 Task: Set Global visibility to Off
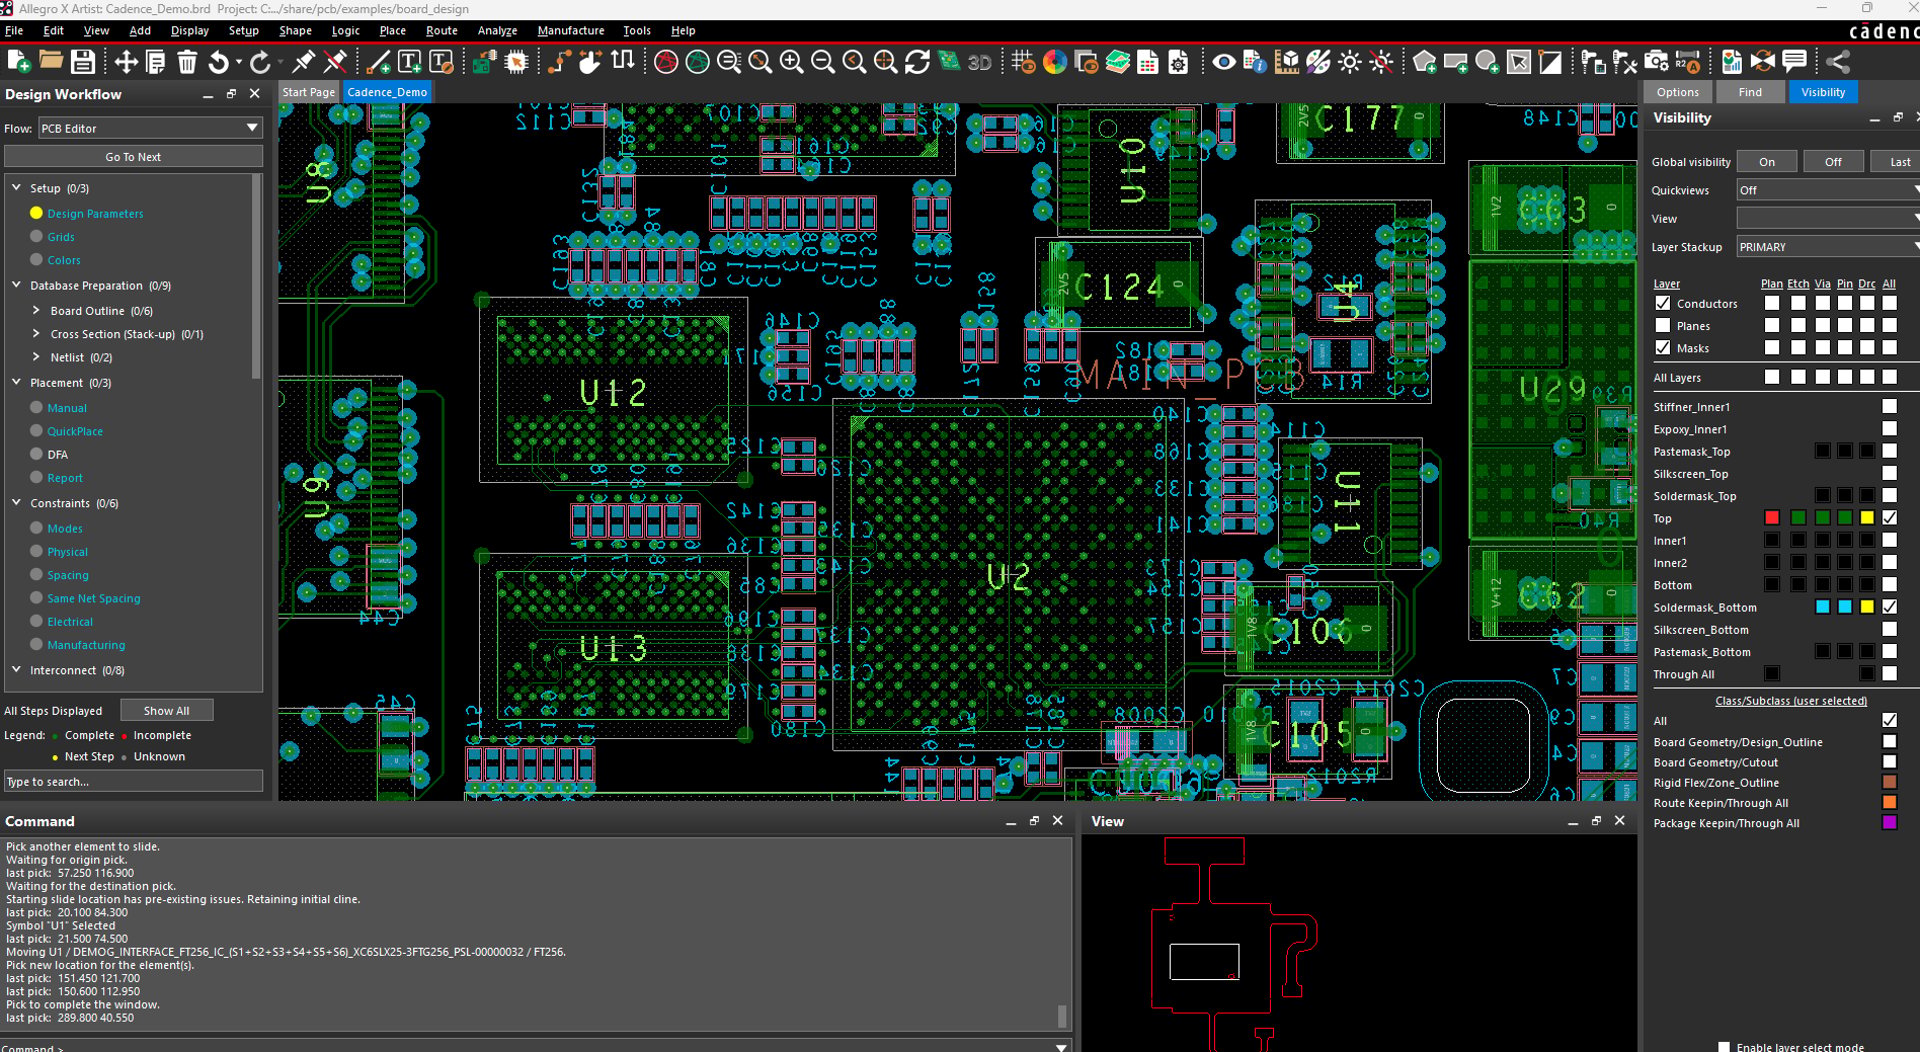(1833, 162)
